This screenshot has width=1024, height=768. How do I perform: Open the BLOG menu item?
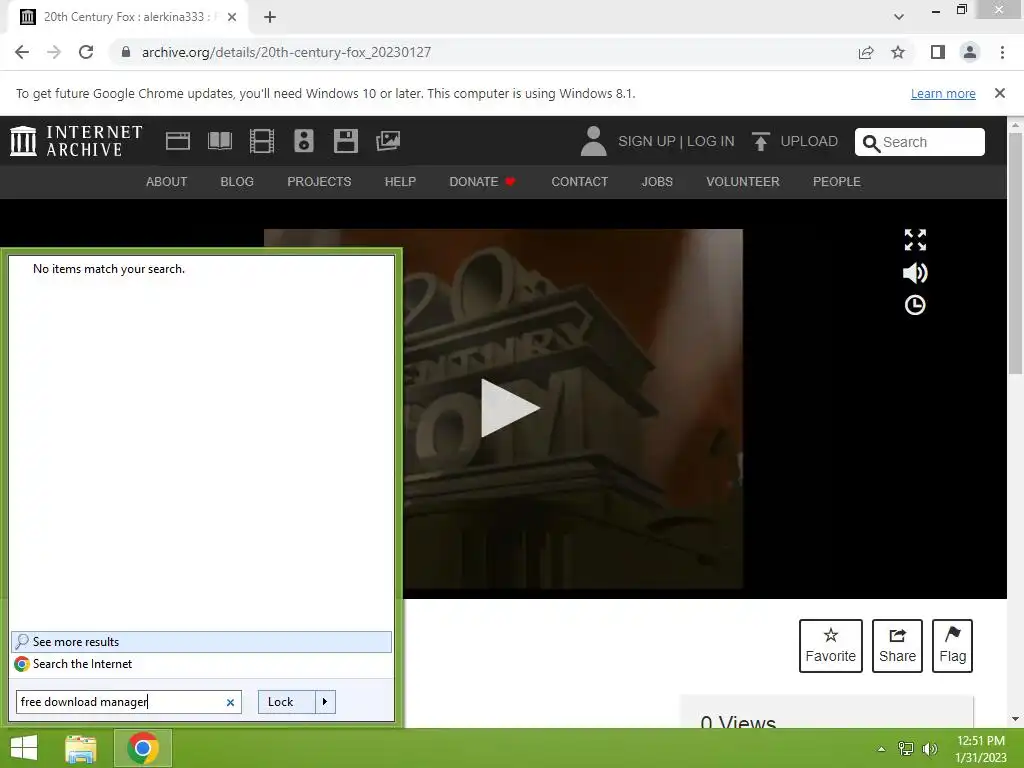[x=237, y=182]
